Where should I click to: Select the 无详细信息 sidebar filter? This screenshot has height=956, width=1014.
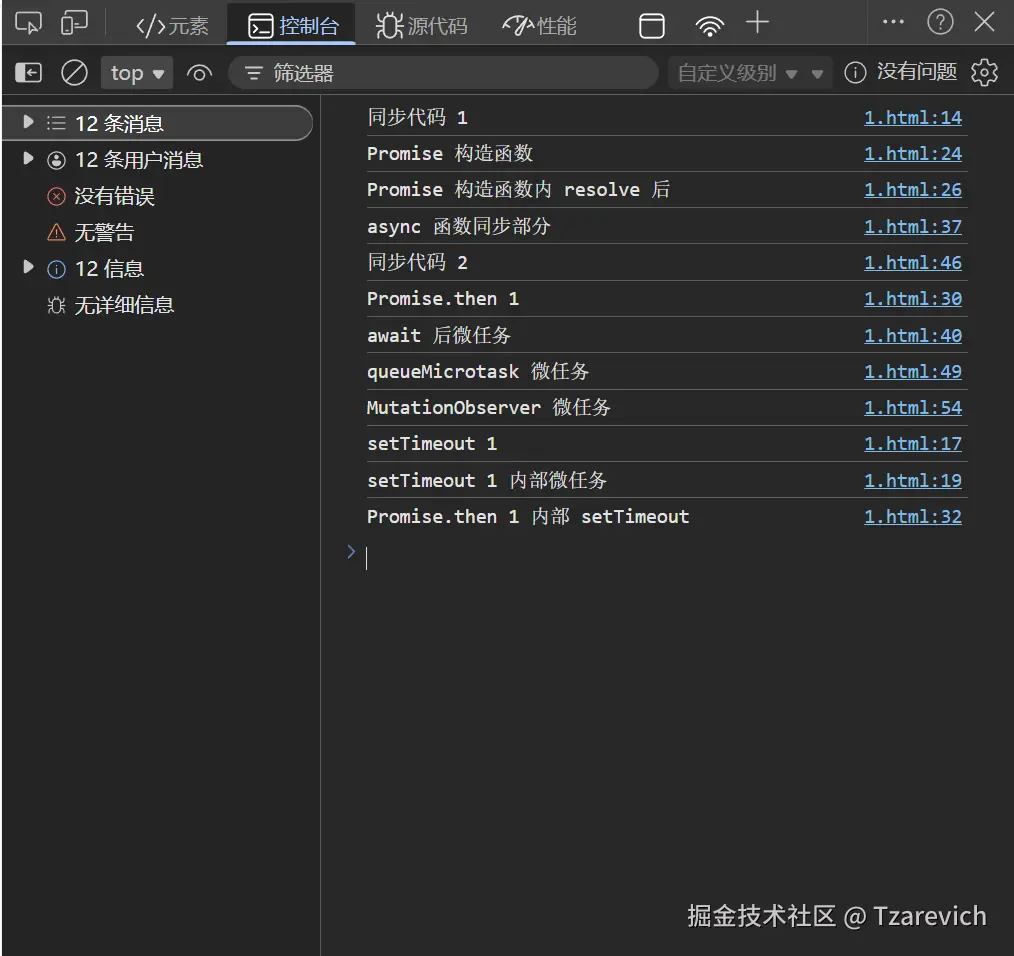(124, 305)
